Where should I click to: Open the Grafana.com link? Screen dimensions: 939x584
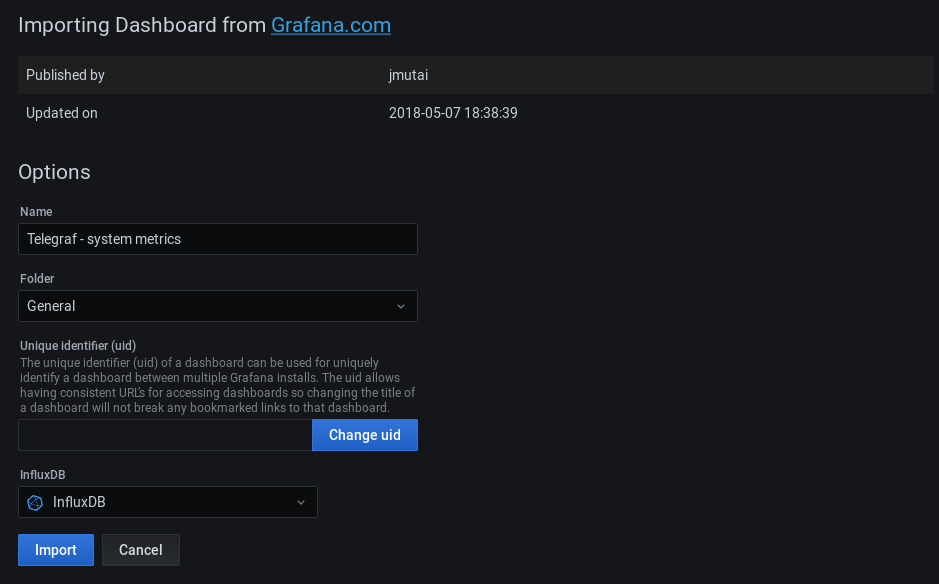[330, 25]
